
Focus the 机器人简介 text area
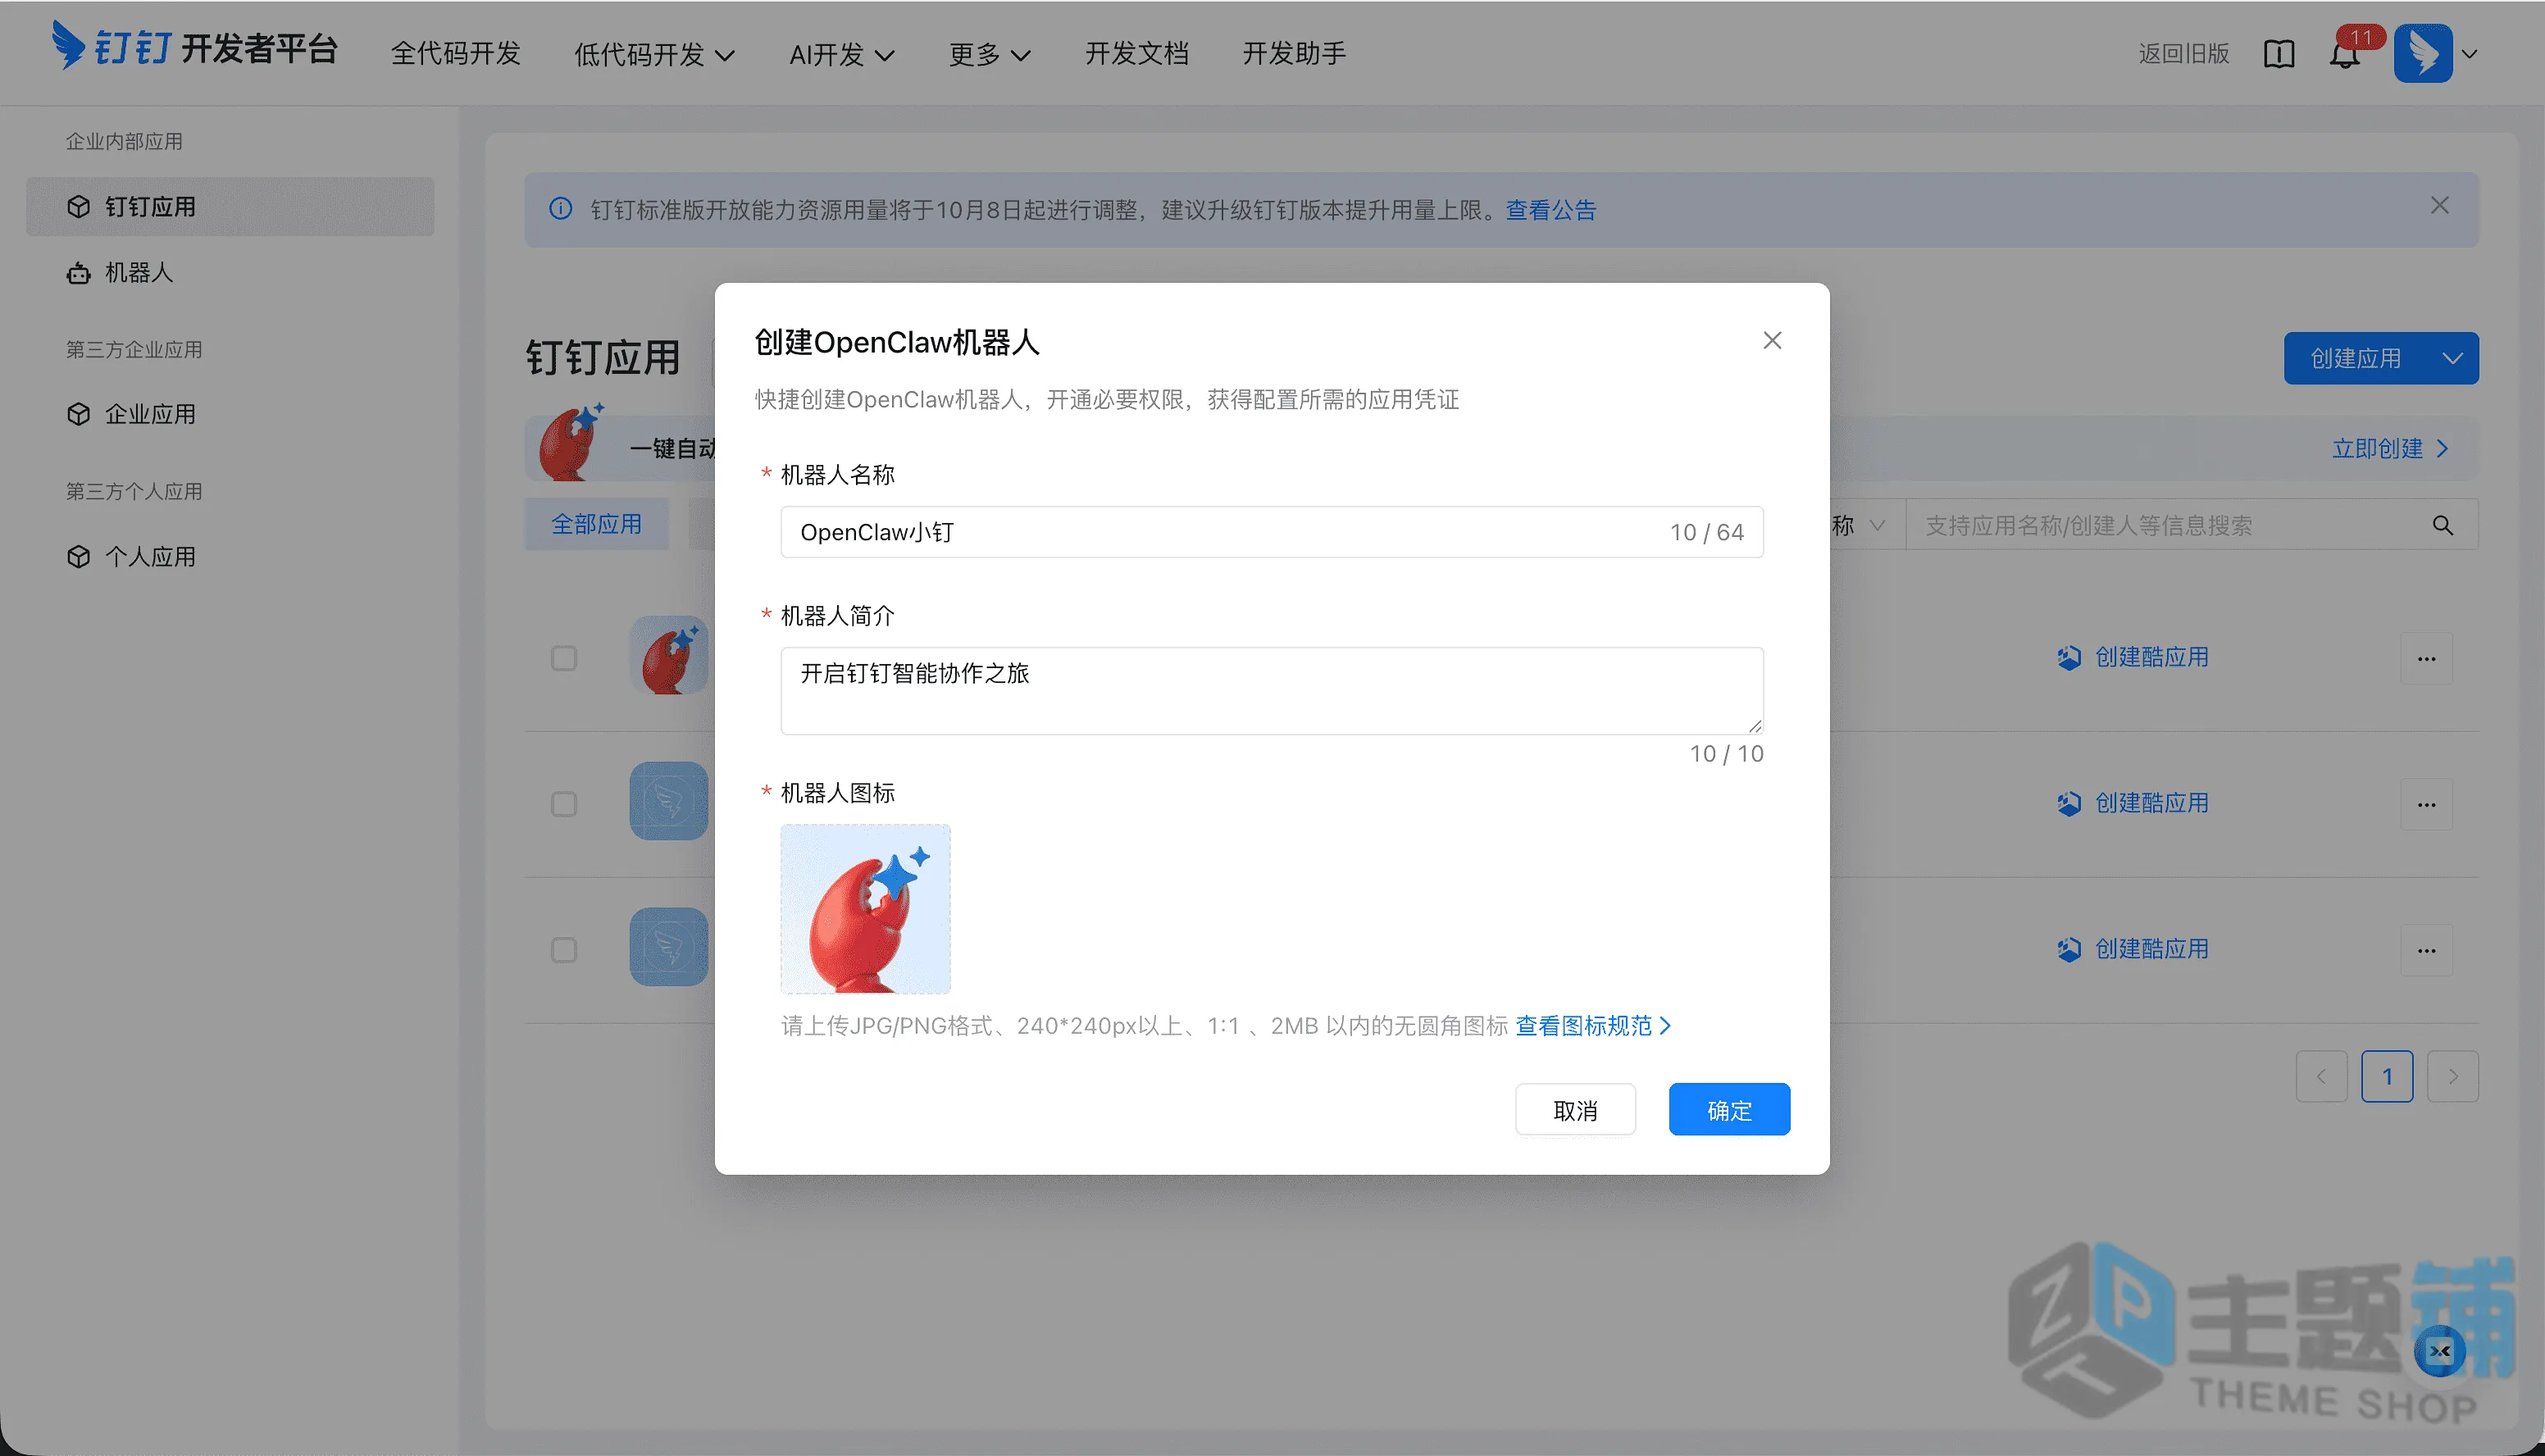tap(1271, 691)
